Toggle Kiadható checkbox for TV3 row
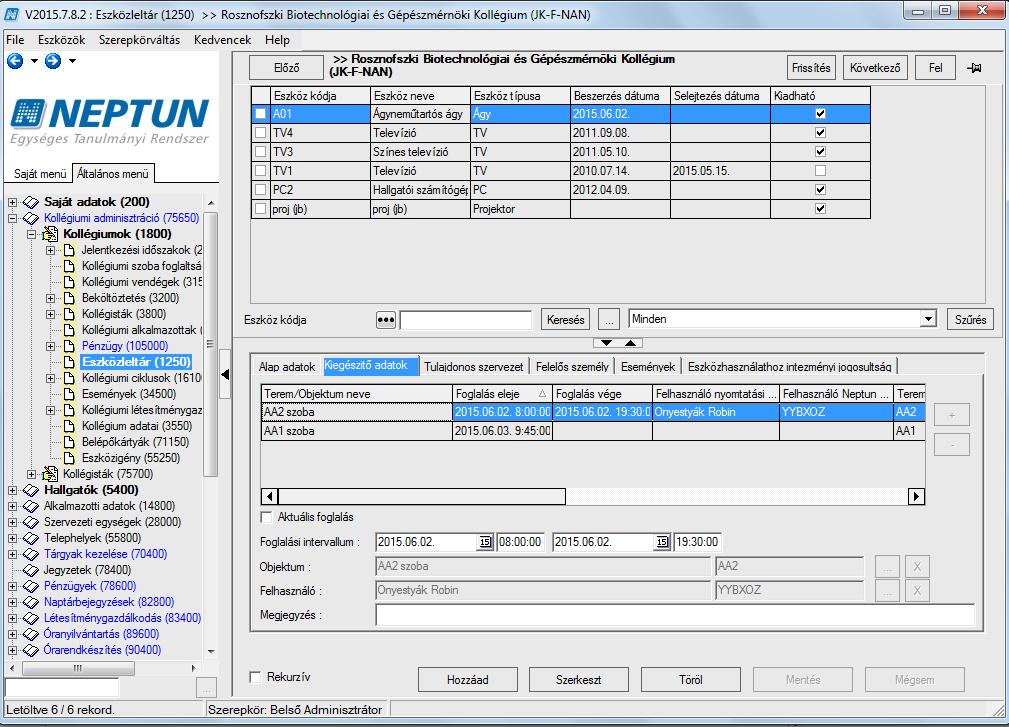Screen dimensions: 1009x727 [820, 152]
